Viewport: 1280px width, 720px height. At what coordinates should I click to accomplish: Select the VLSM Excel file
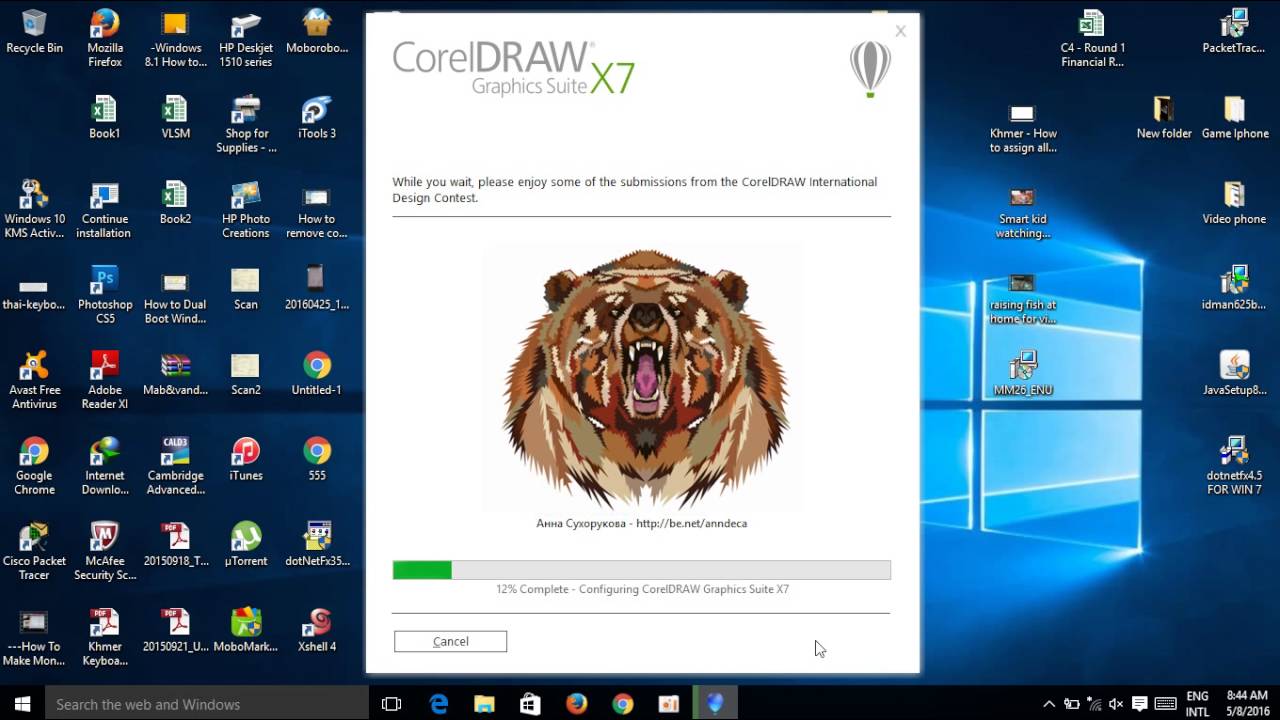(x=175, y=117)
